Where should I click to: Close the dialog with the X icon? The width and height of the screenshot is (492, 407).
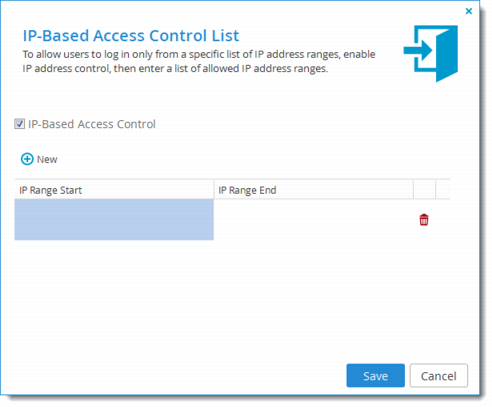coord(469,11)
